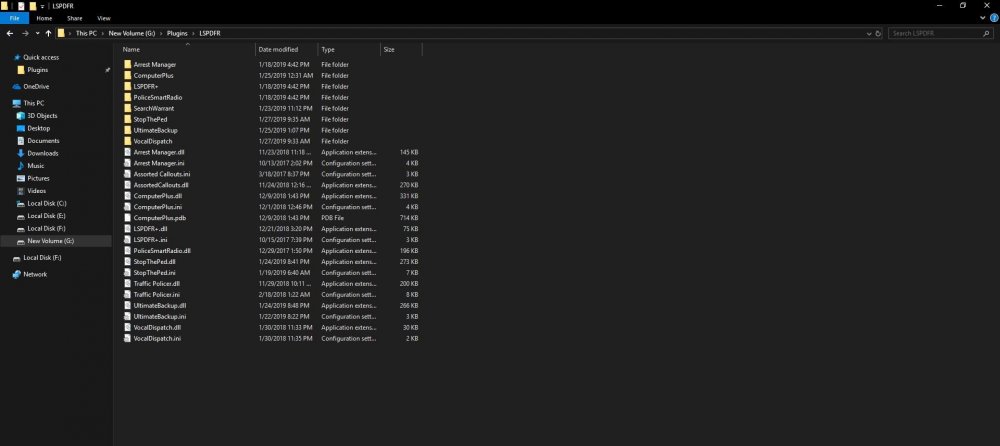This screenshot has width=1000, height=446.
Task: Select the StopThePed.dll file name
Action: pyautogui.click(x=154, y=262)
